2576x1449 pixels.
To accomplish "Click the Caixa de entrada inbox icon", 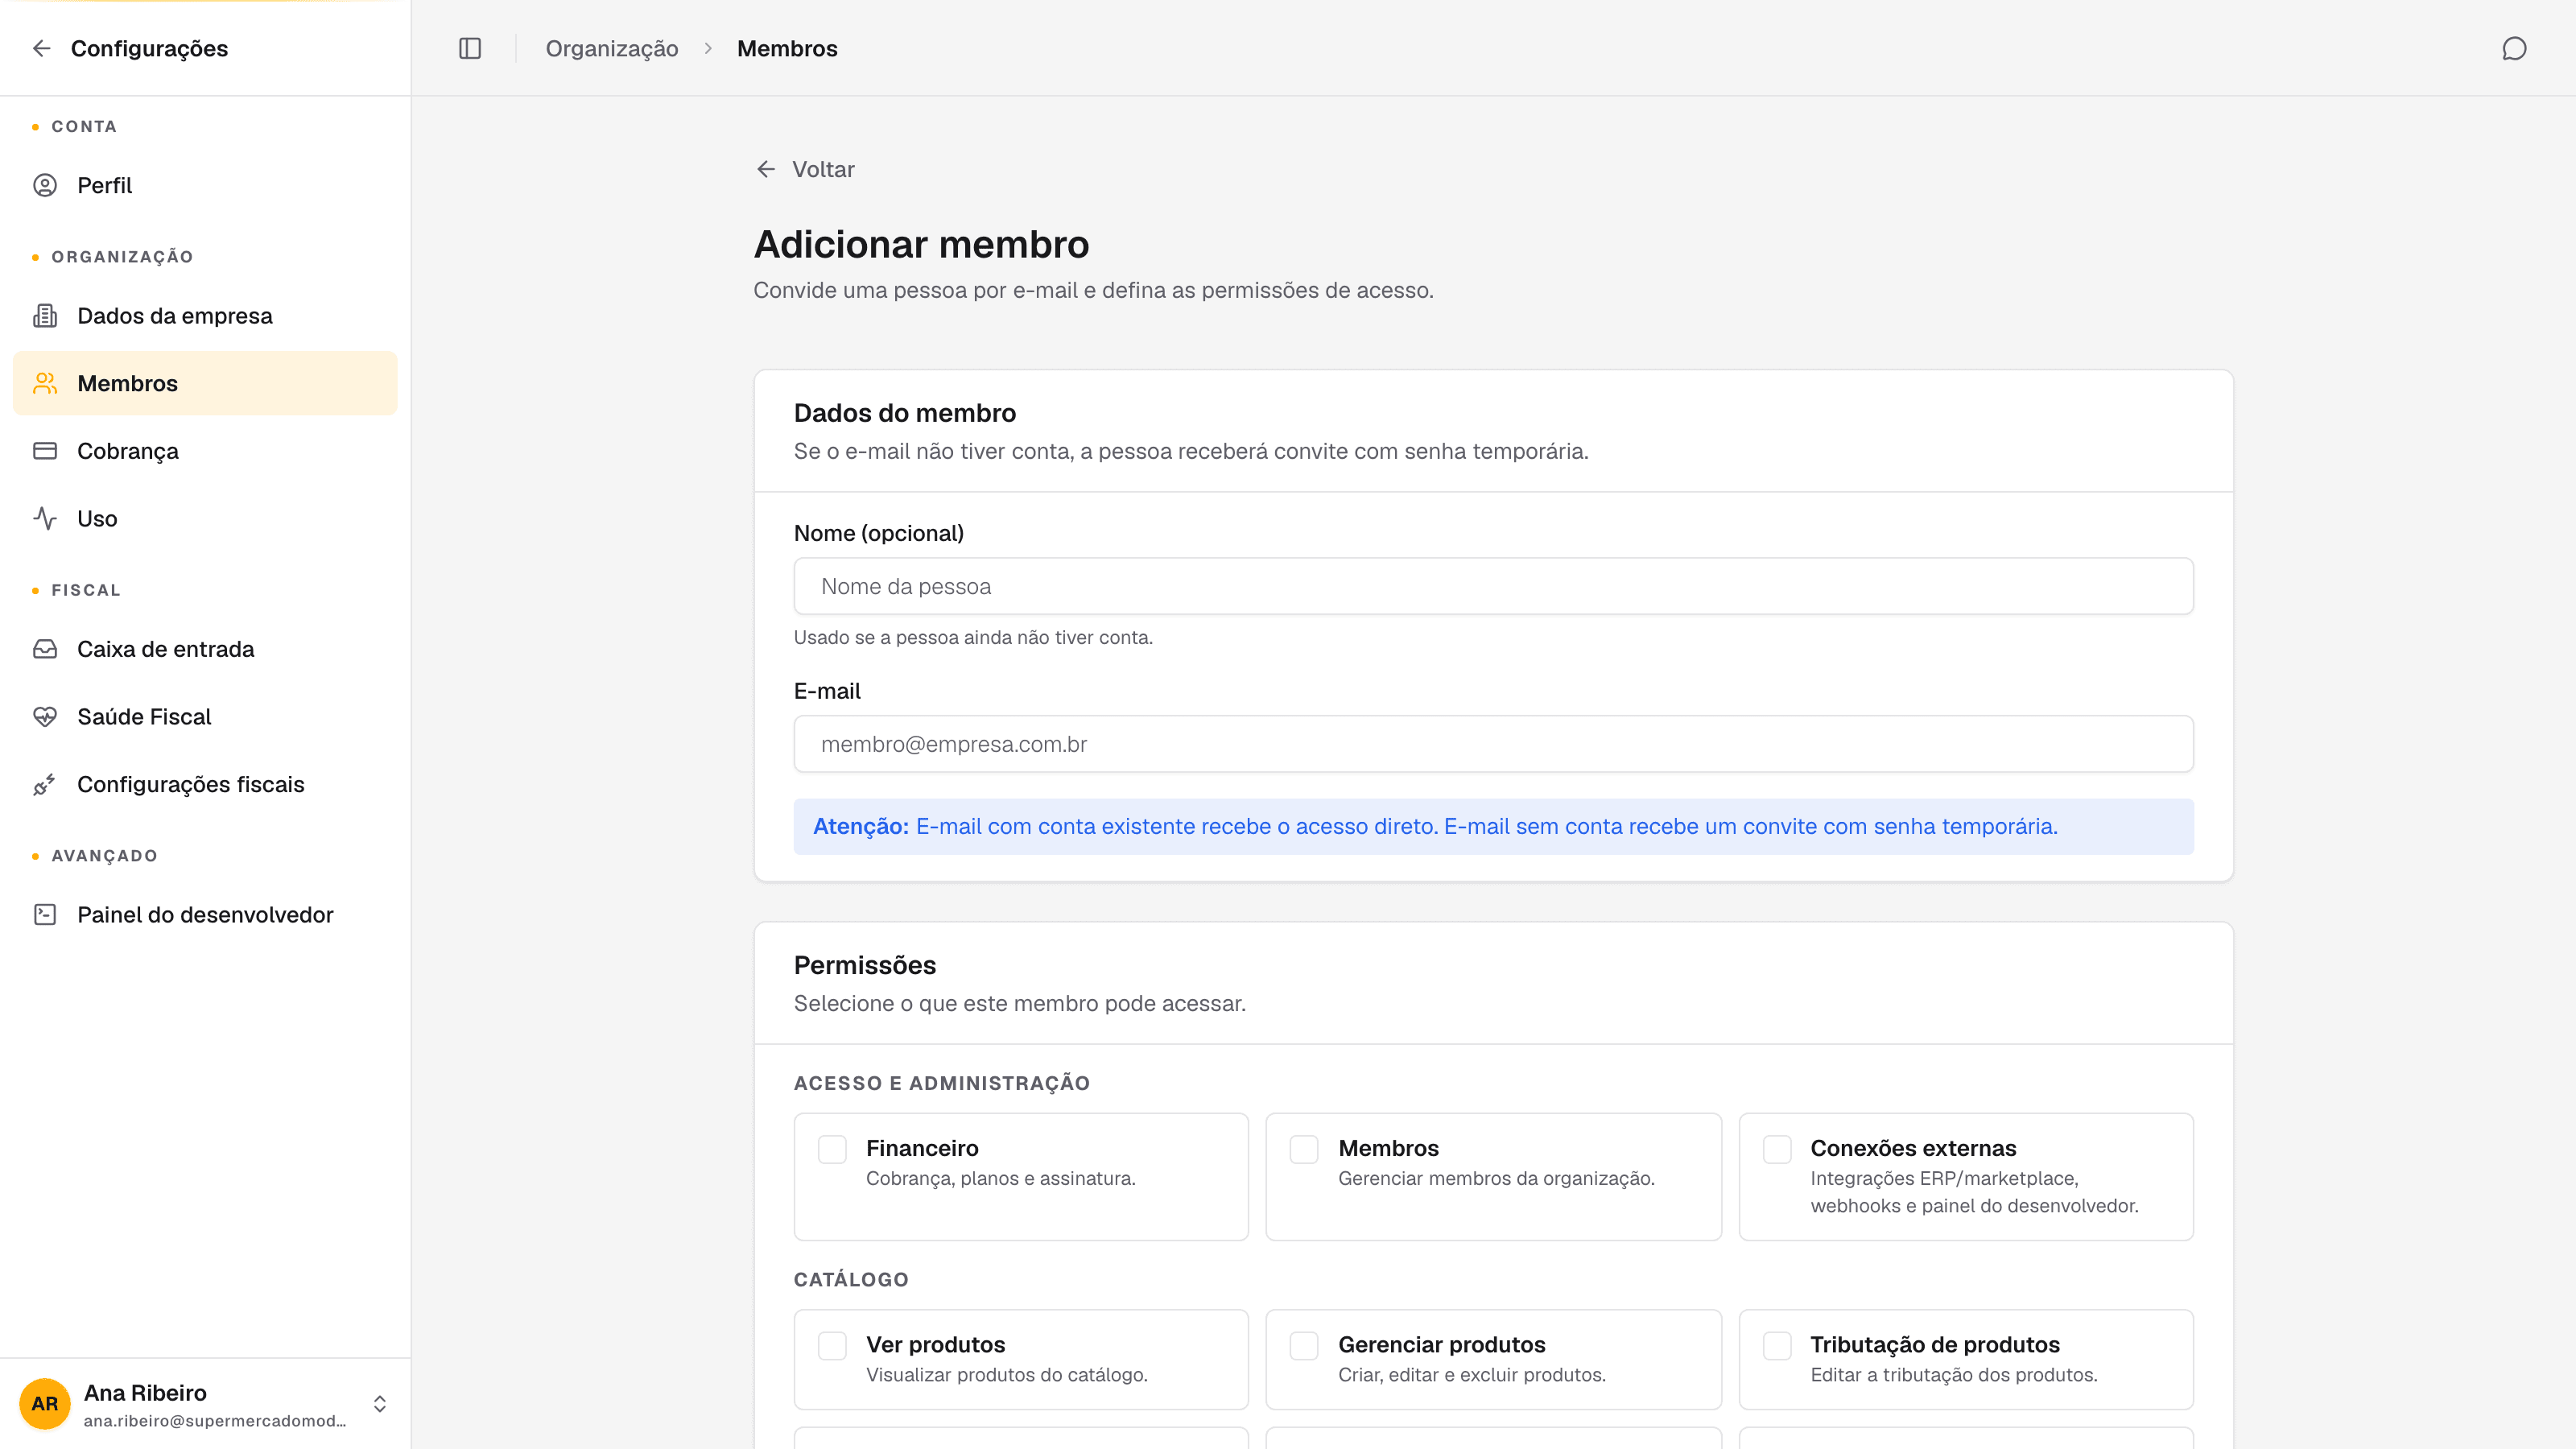I will click(45, 649).
